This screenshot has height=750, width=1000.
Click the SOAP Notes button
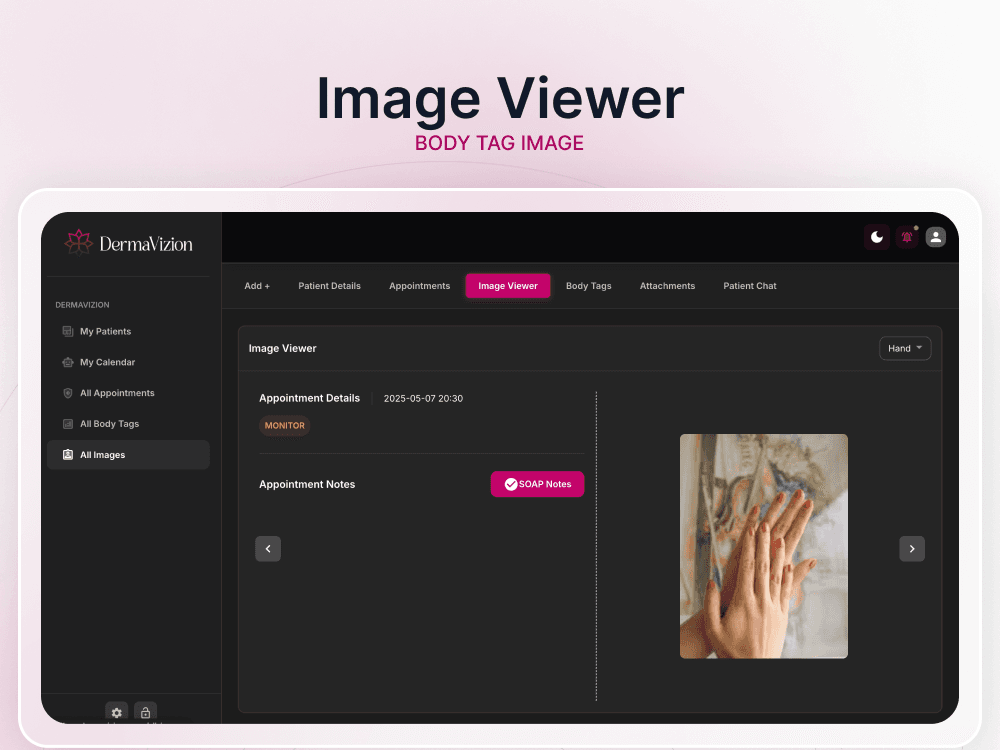click(x=537, y=484)
